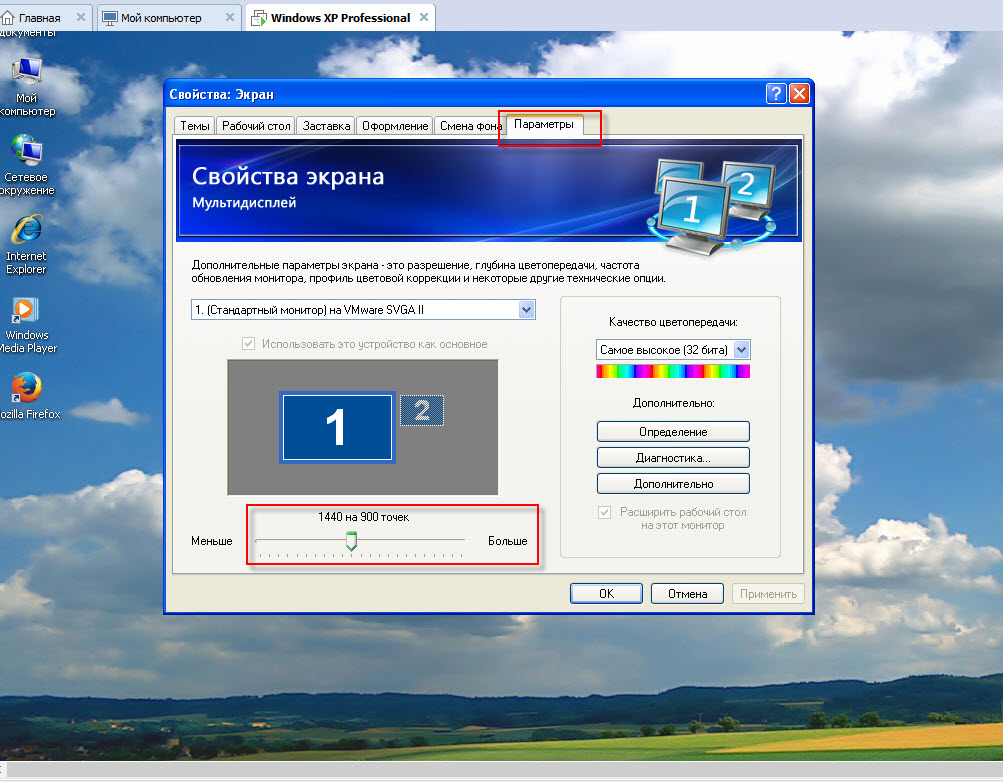Click the Отмена button
This screenshot has width=1003, height=782.
click(688, 593)
